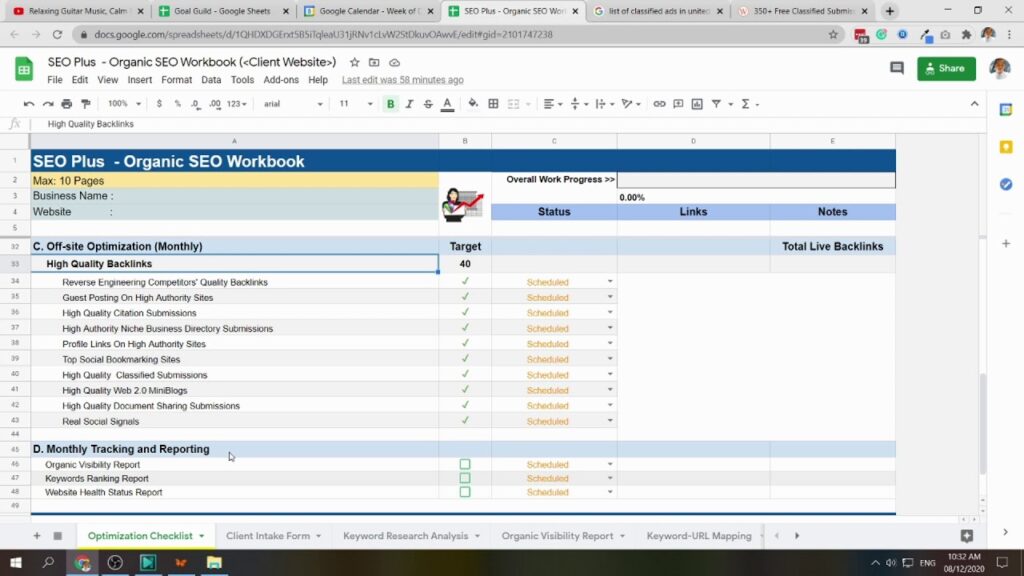This screenshot has width=1024, height=576.
Task: Open status dropdown for Web 2.0 MiniBlogs
Action: tap(610, 390)
